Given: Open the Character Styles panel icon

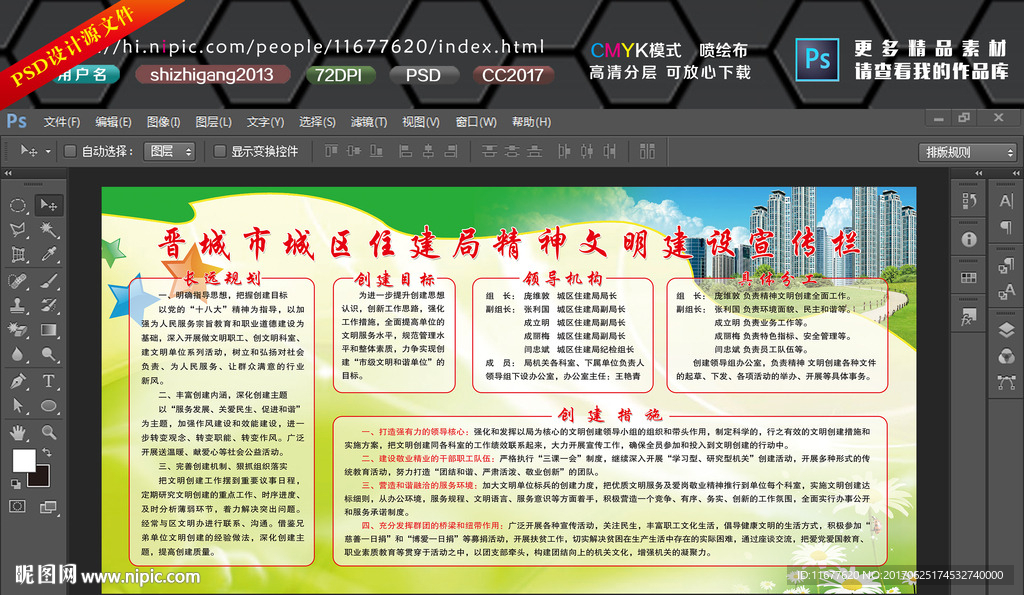Looking at the screenshot, I should (1006, 291).
